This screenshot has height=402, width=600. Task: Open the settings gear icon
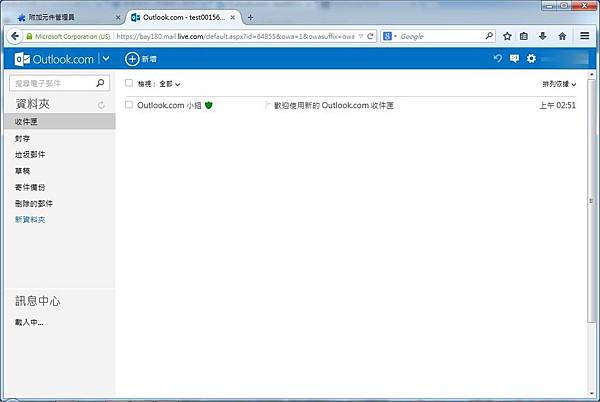531,59
